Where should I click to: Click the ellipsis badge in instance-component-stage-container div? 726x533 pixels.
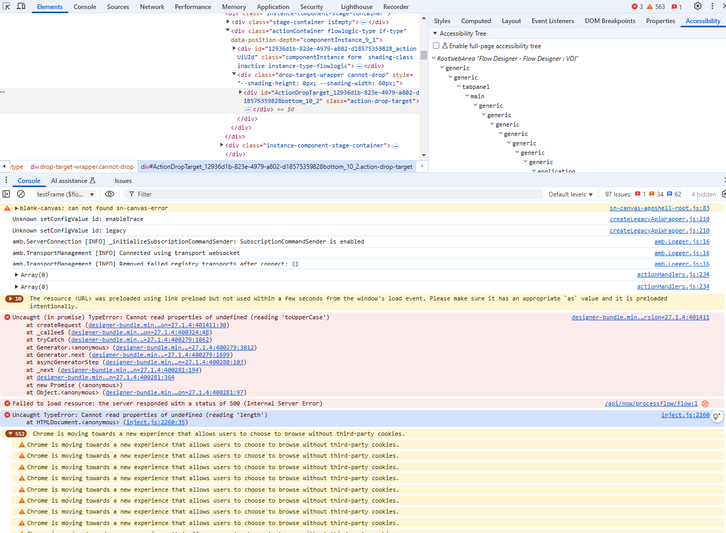coord(395,146)
